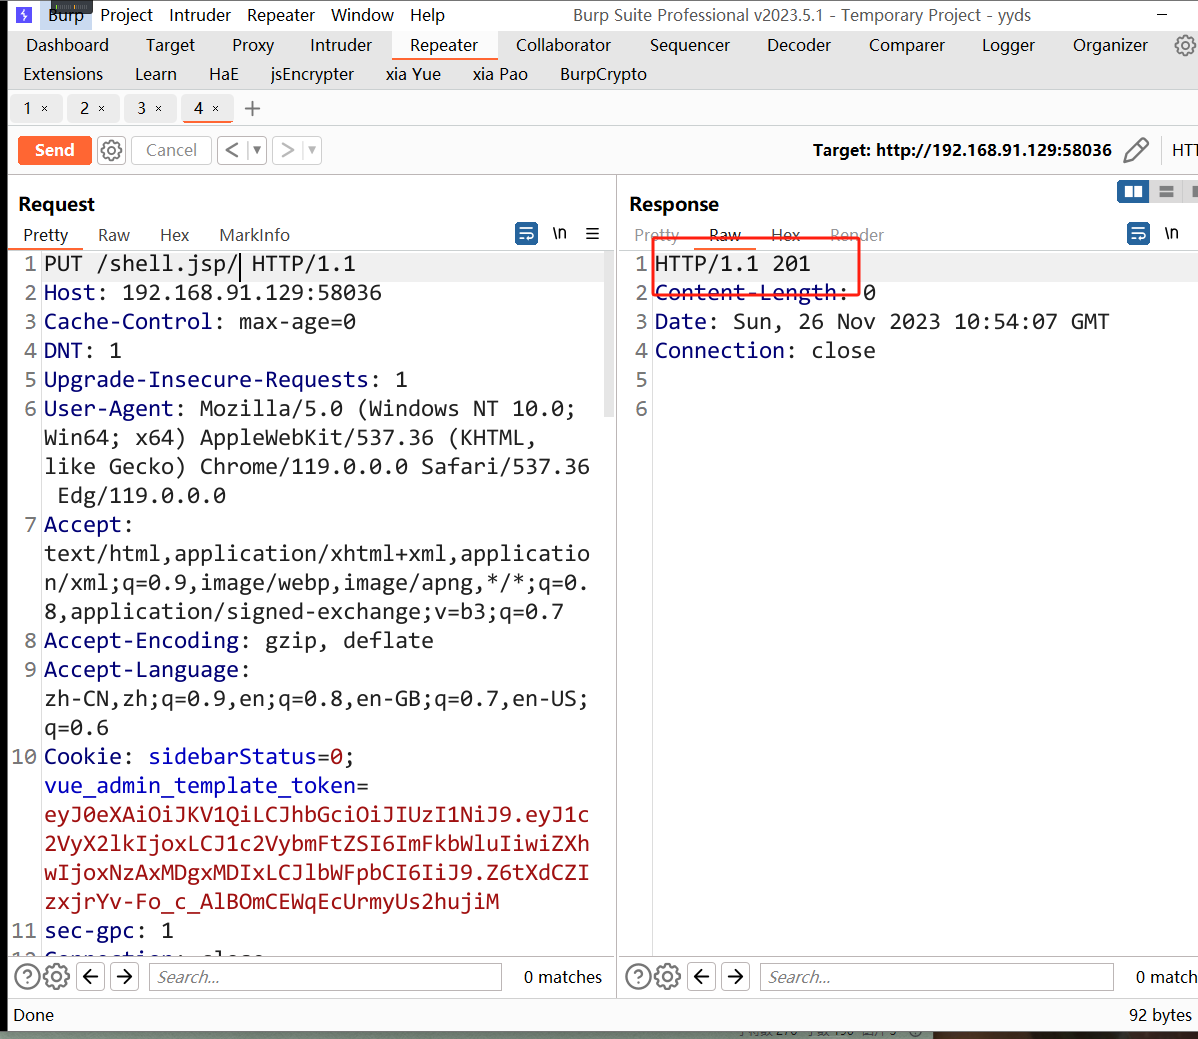Screen dimensions: 1198x1039
Task: Switch to Dashboard tab
Action: 67,46
